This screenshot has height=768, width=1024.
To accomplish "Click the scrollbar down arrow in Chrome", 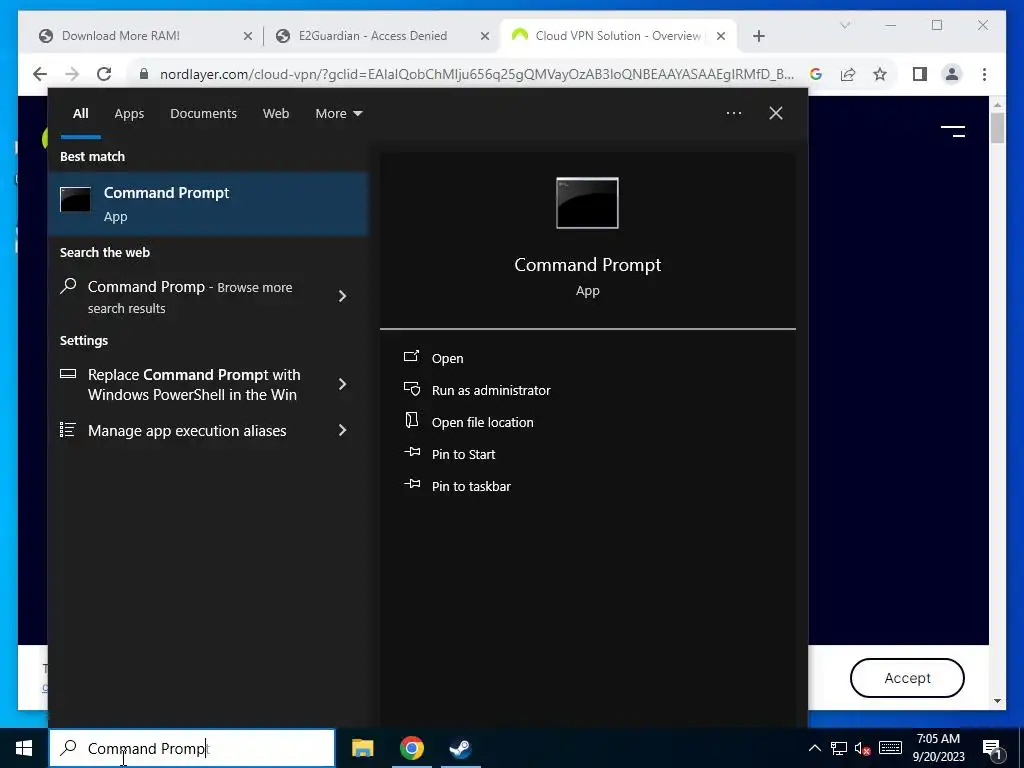I will point(997,701).
